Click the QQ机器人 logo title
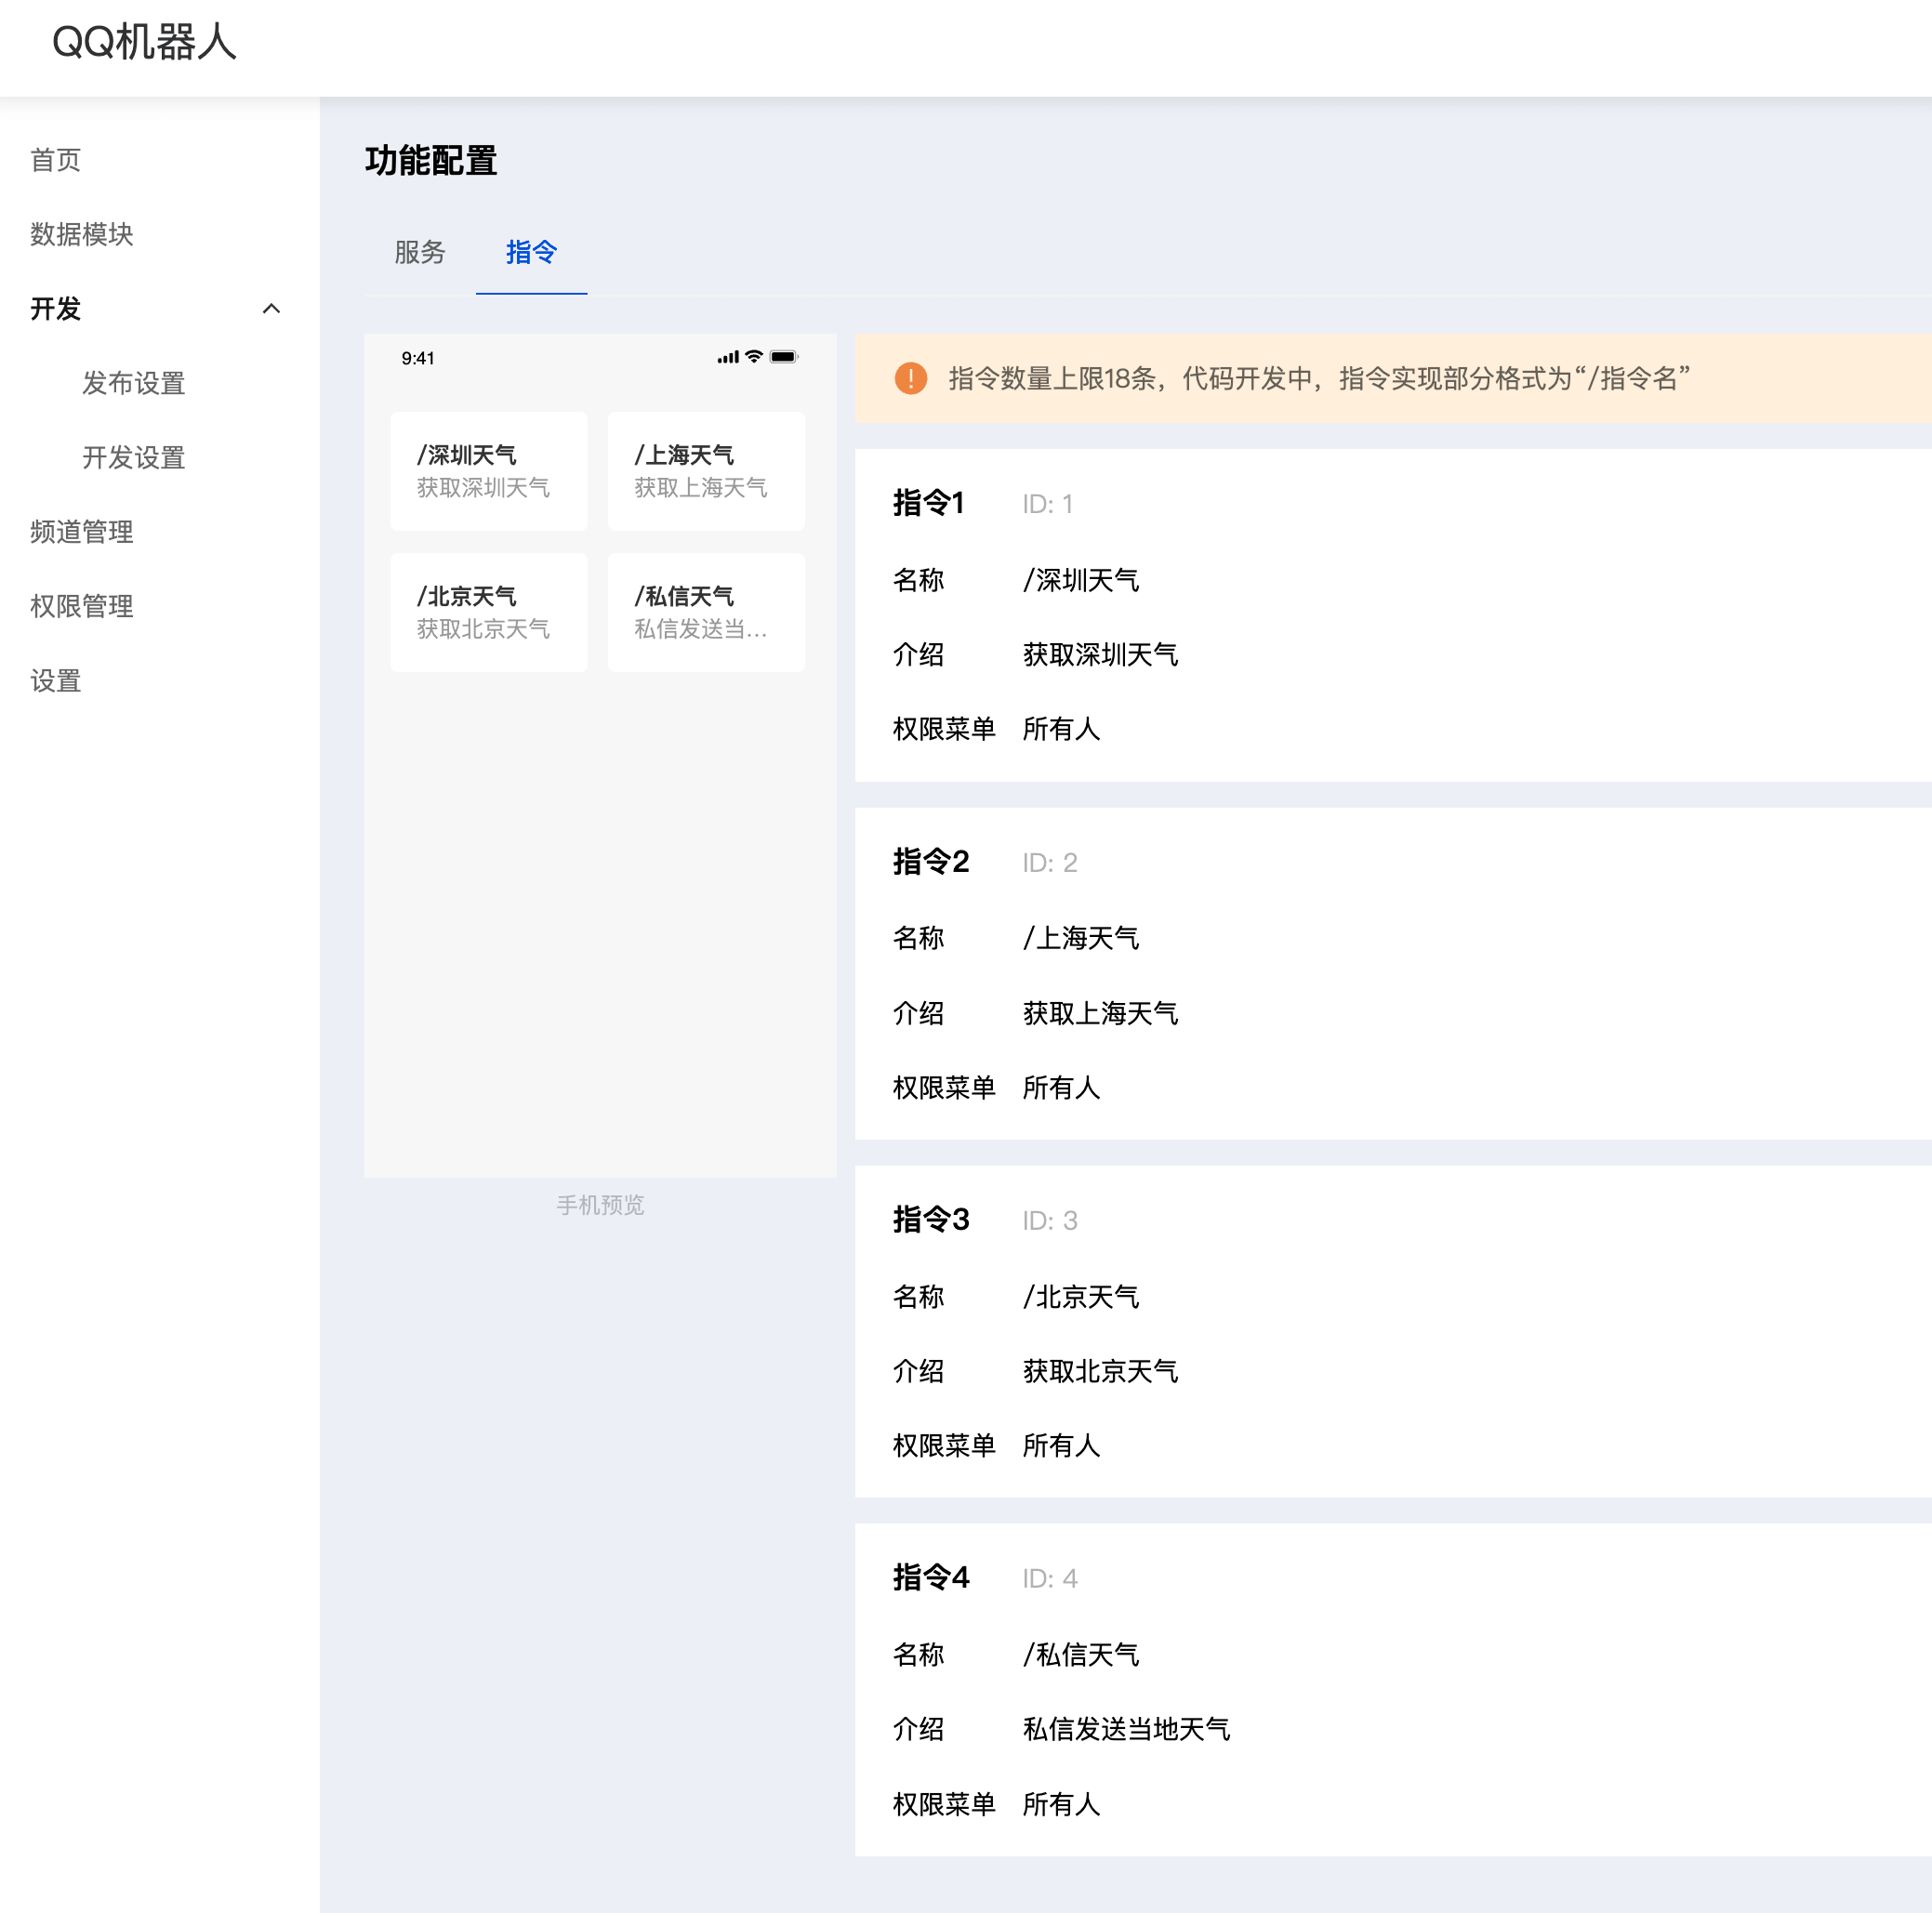Image resolution: width=1932 pixels, height=1913 pixels. (144, 43)
